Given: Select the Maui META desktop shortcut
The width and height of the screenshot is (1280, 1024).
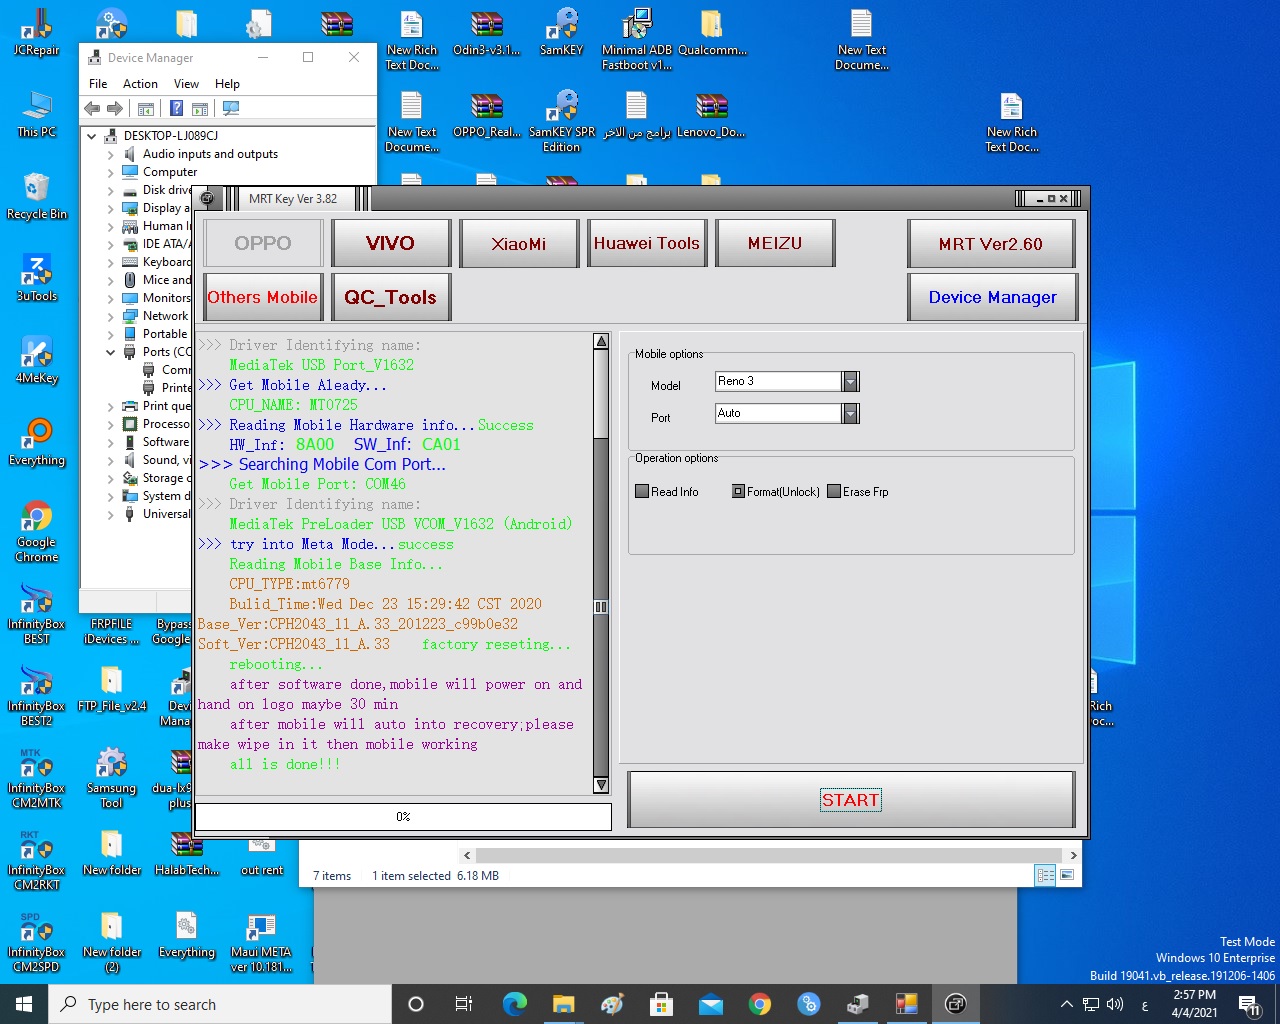Looking at the screenshot, I should point(261,942).
